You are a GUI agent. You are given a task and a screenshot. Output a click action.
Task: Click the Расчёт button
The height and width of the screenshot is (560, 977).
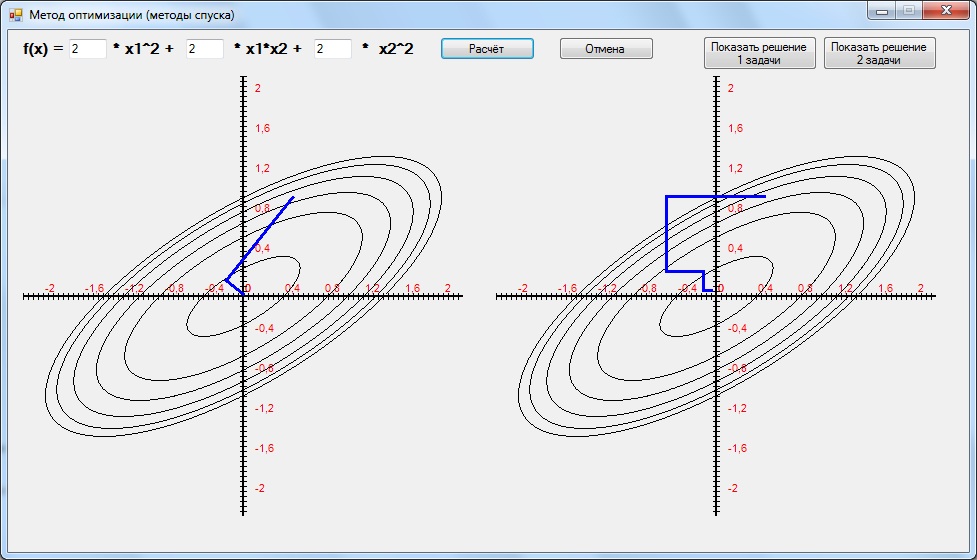tap(487, 49)
